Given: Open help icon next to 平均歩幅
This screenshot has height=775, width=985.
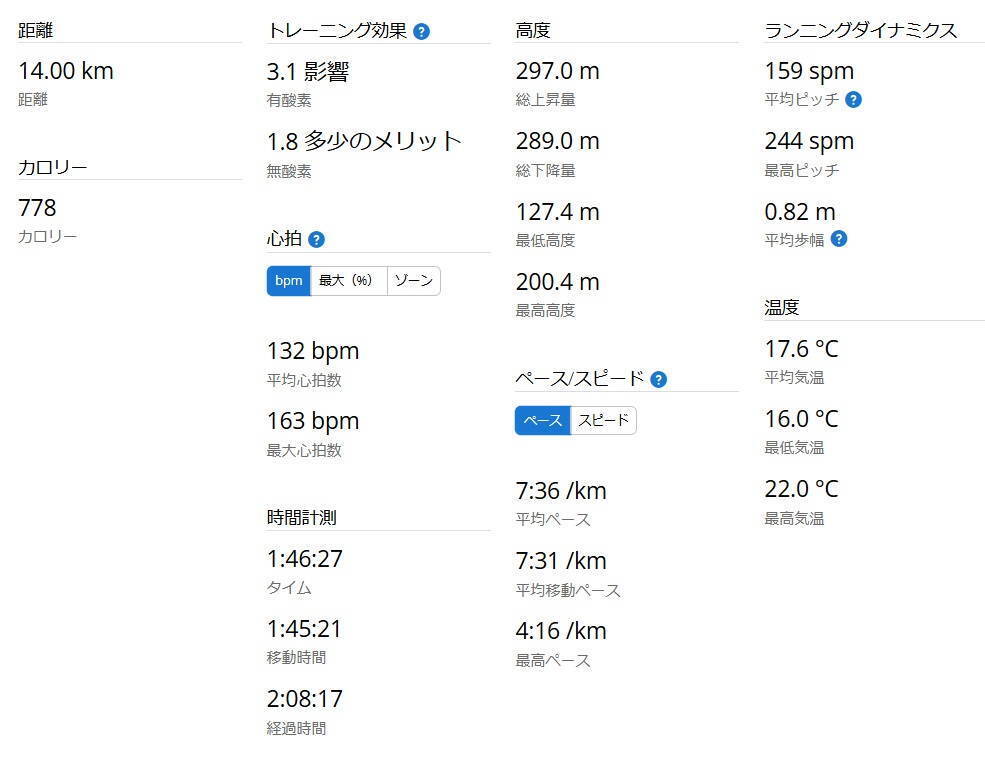Looking at the screenshot, I should pyautogui.click(x=839, y=239).
